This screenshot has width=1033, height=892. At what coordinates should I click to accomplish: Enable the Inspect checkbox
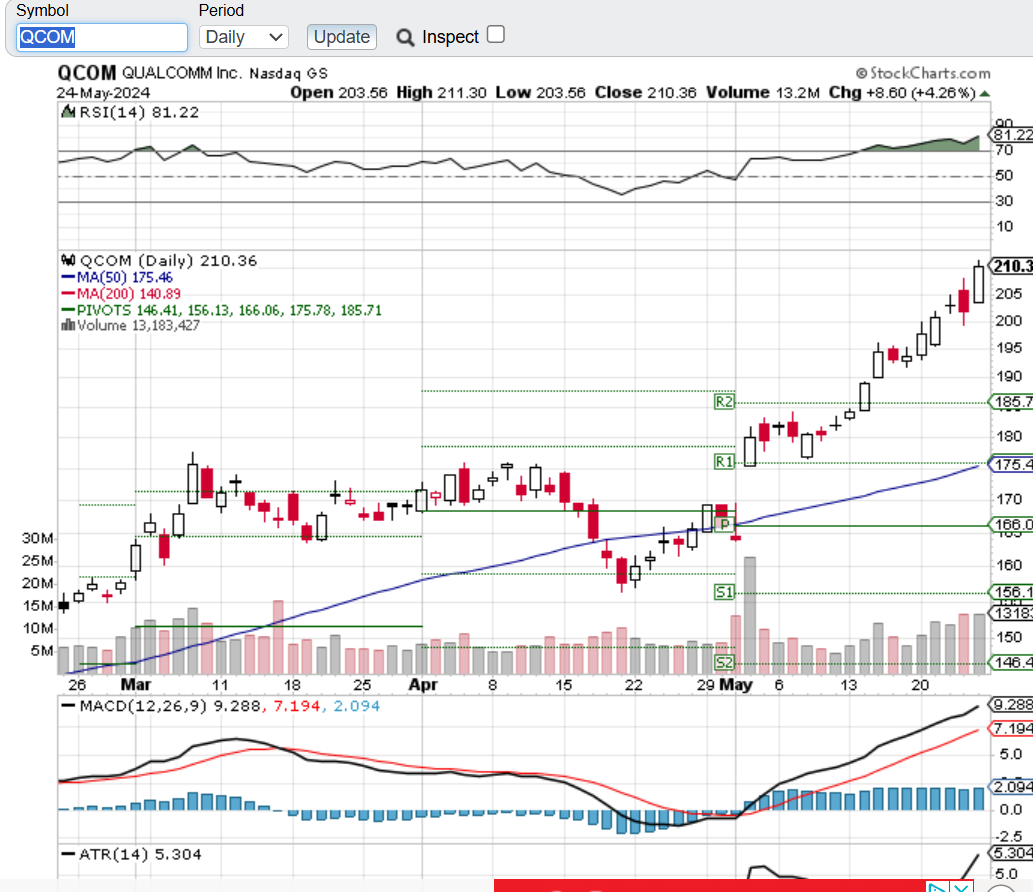tap(496, 34)
